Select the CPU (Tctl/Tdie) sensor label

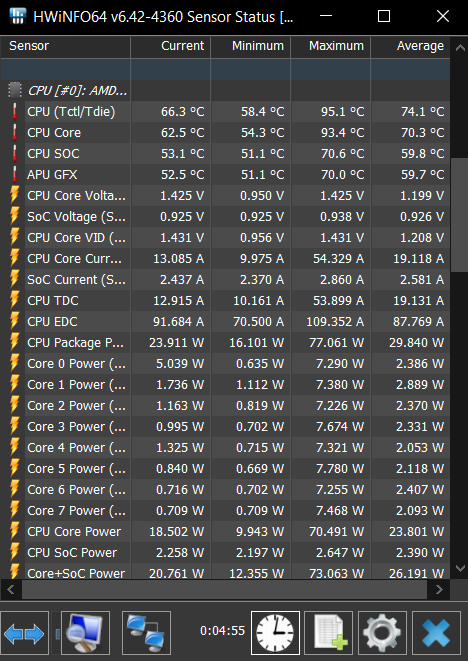point(71,111)
